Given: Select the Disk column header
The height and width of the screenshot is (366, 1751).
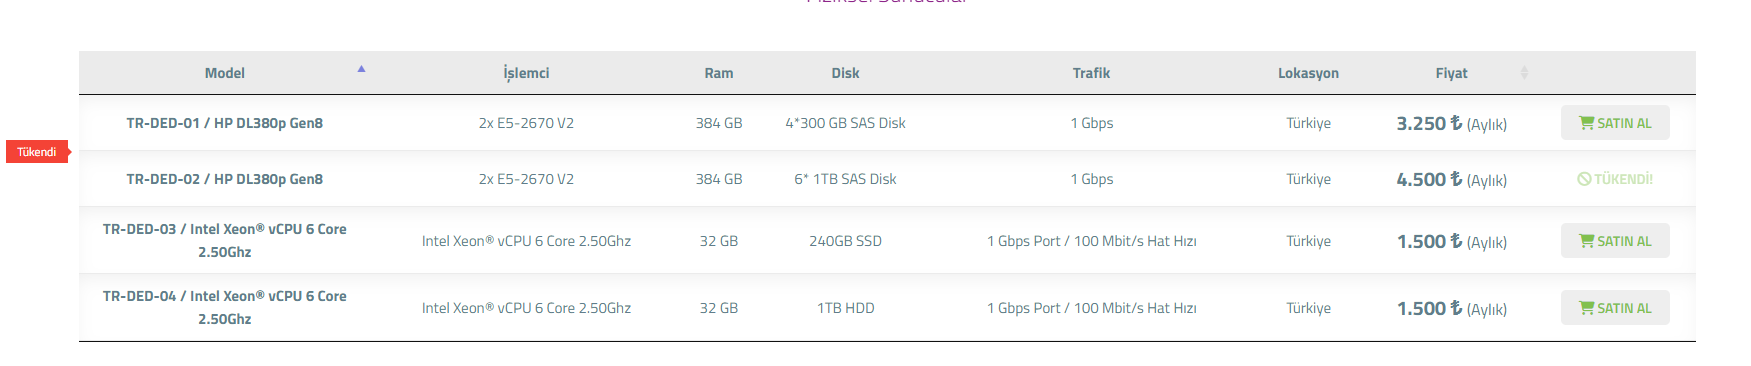Looking at the screenshot, I should point(846,73).
